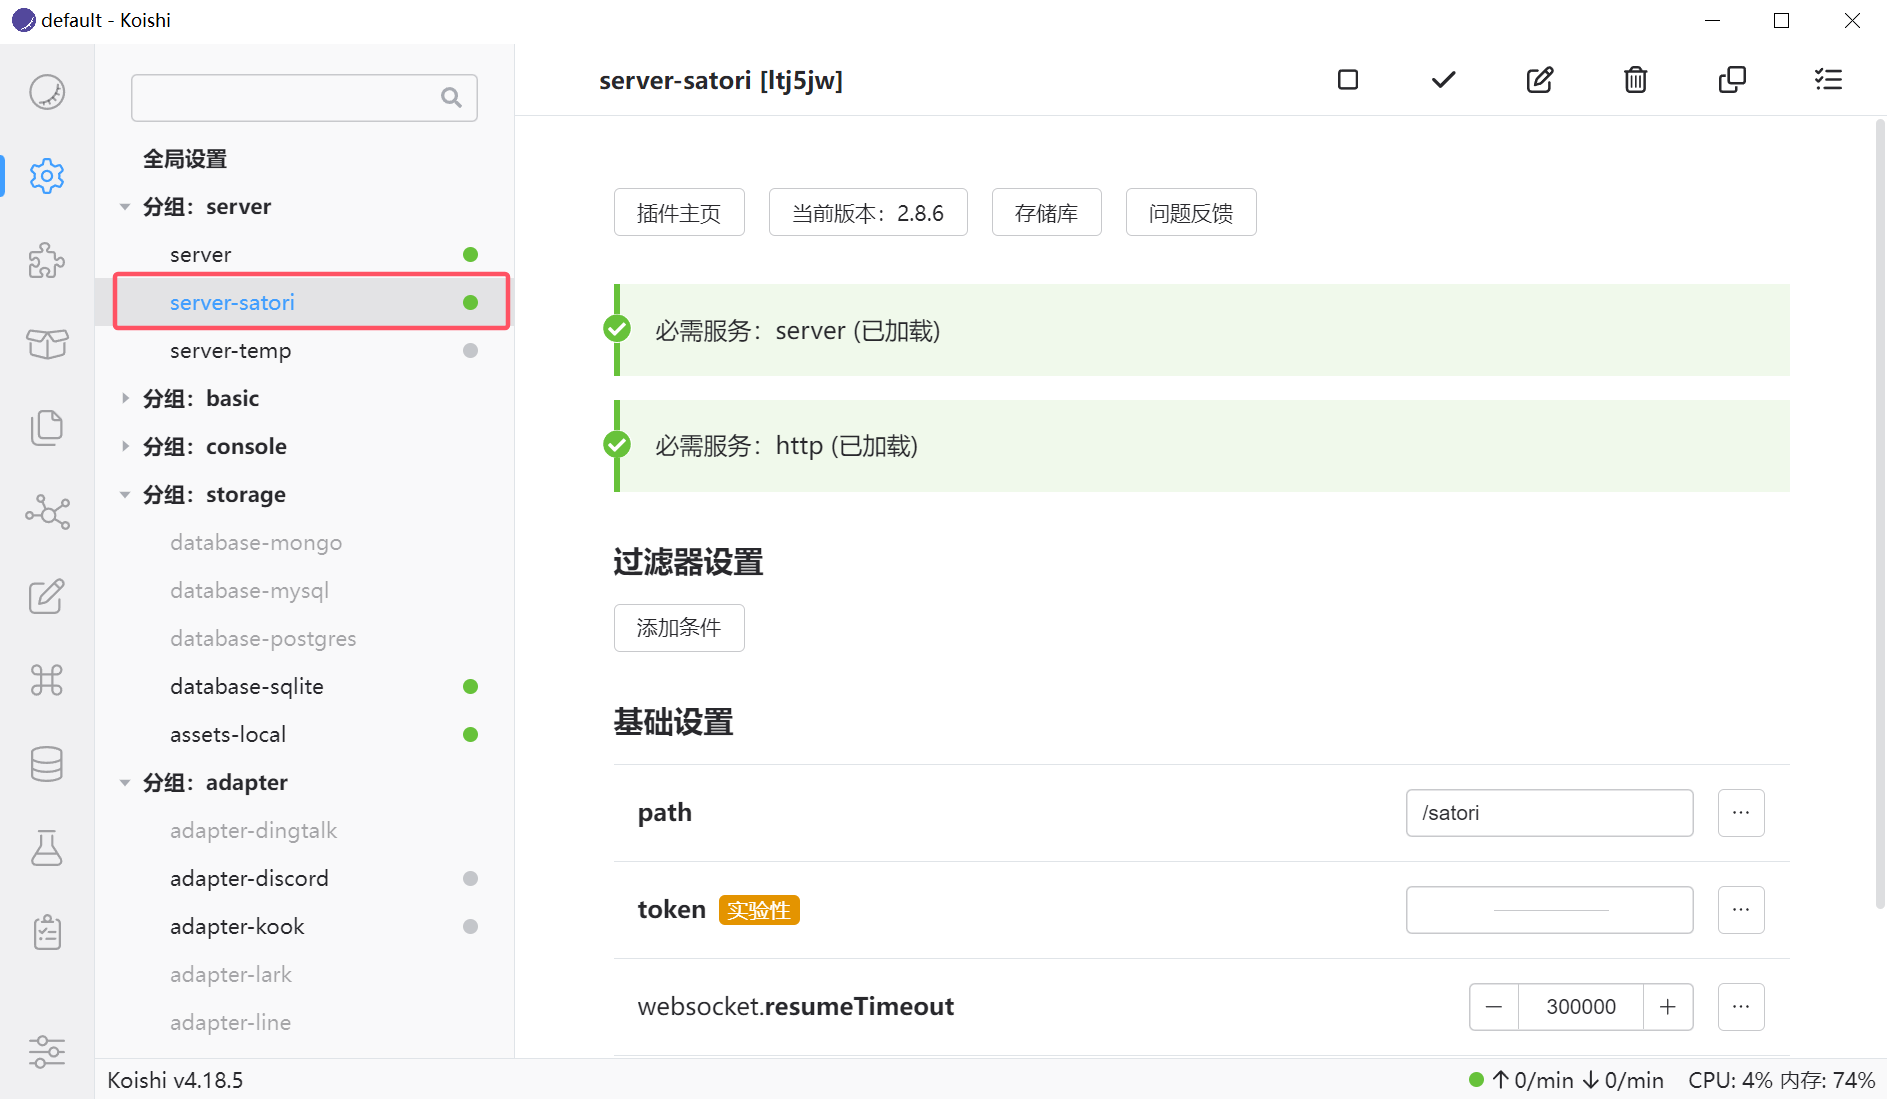Expand the 分组: console group
This screenshot has width=1887, height=1099.
pyautogui.click(x=125, y=447)
